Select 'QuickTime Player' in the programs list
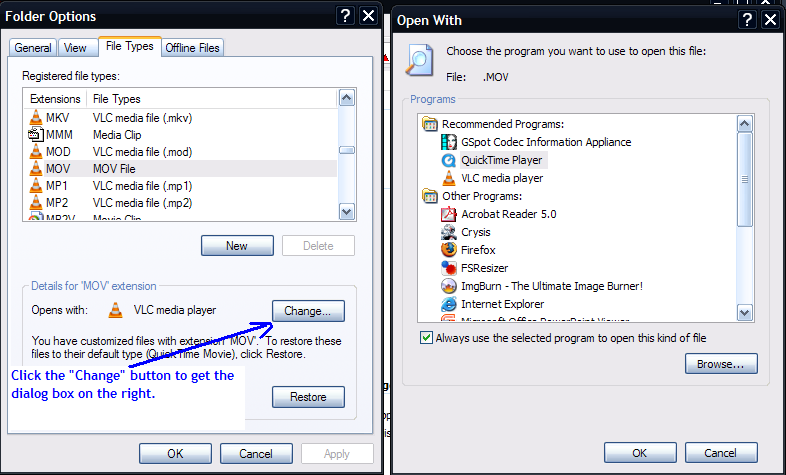This screenshot has width=786, height=475. 502,160
